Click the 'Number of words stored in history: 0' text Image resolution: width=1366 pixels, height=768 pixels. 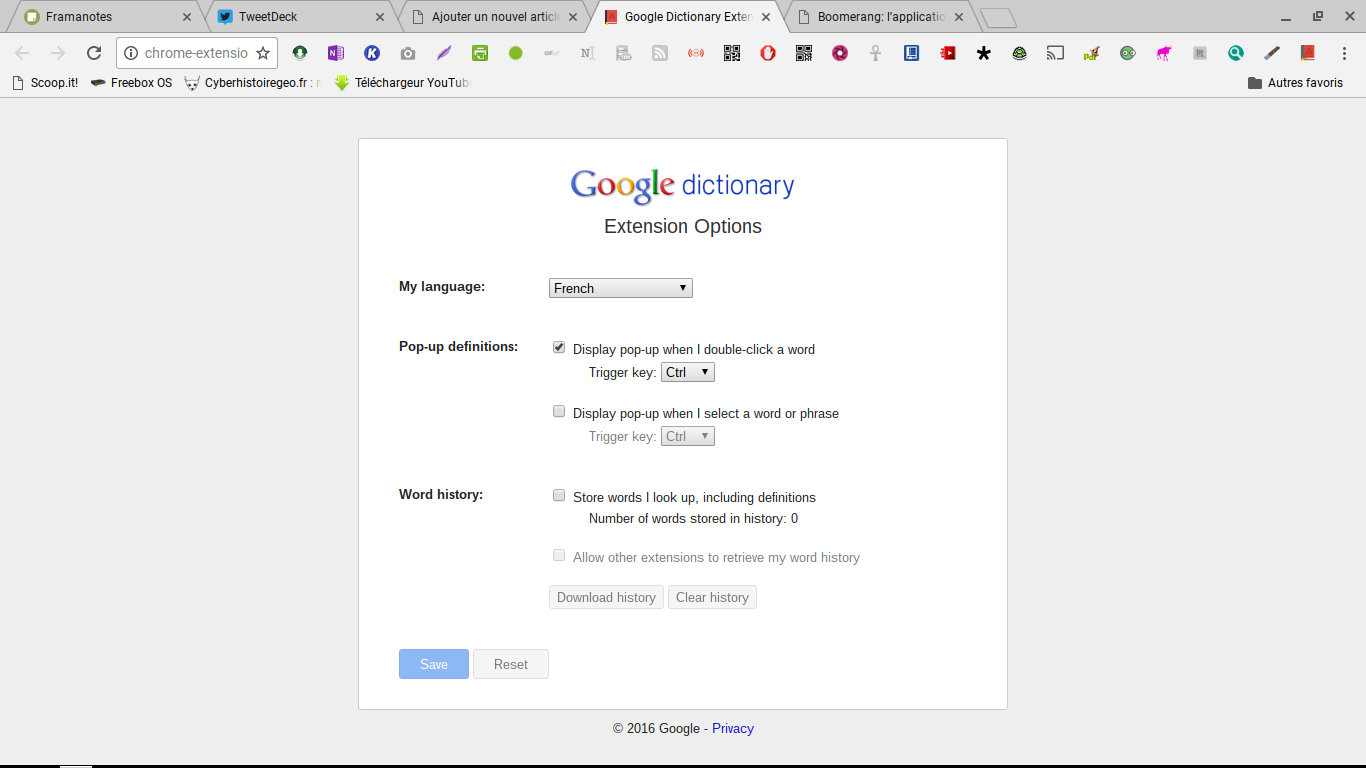coord(693,518)
